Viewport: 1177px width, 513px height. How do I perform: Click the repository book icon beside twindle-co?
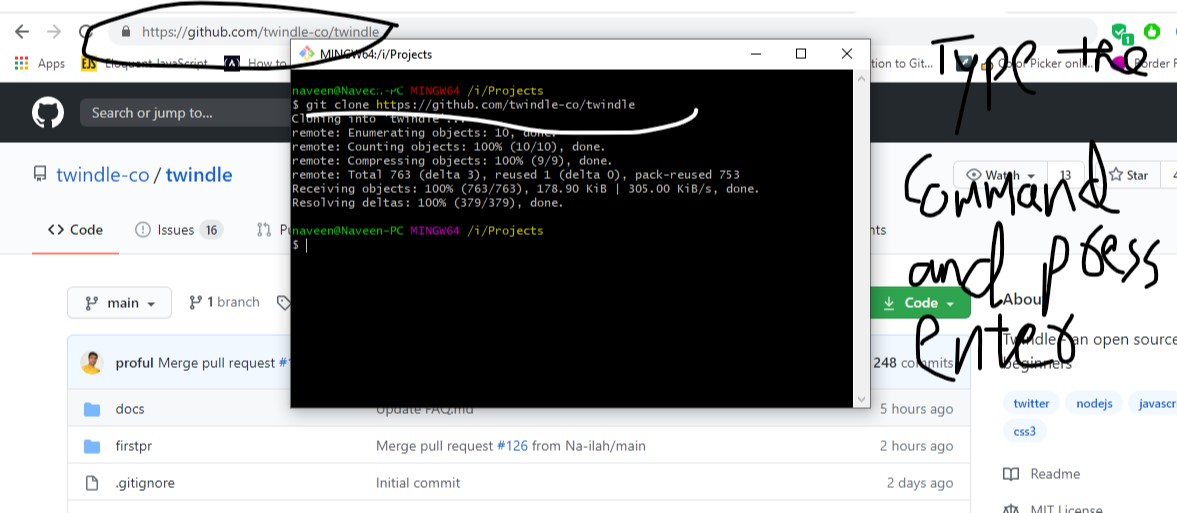click(x=39, y=175)
